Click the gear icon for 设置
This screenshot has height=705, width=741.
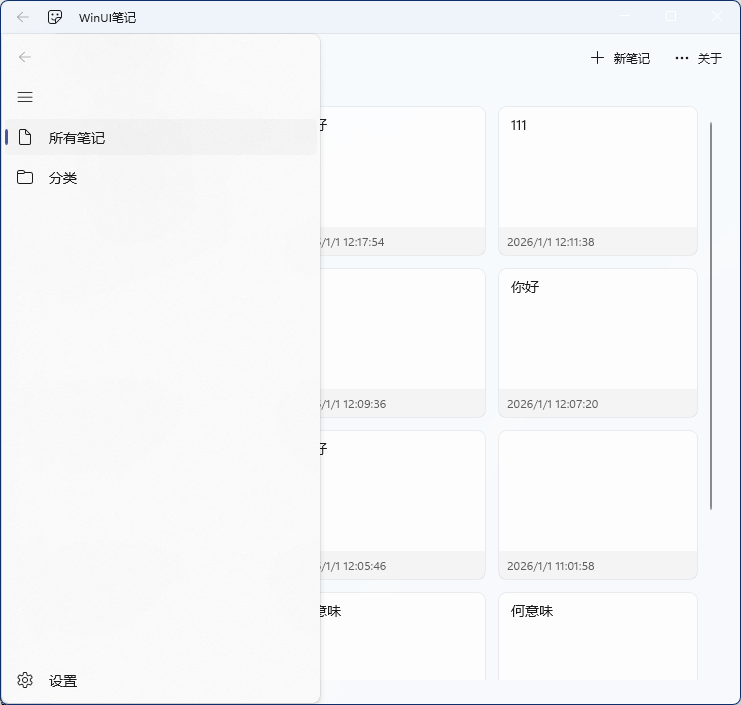click(25, 681)
